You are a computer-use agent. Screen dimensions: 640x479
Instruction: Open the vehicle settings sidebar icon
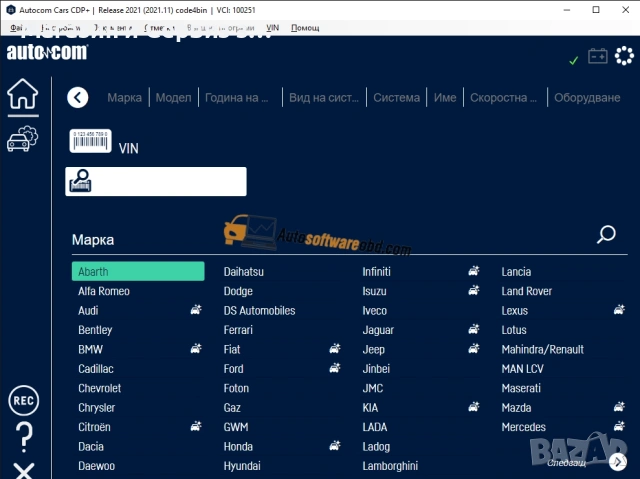(22, 139)
